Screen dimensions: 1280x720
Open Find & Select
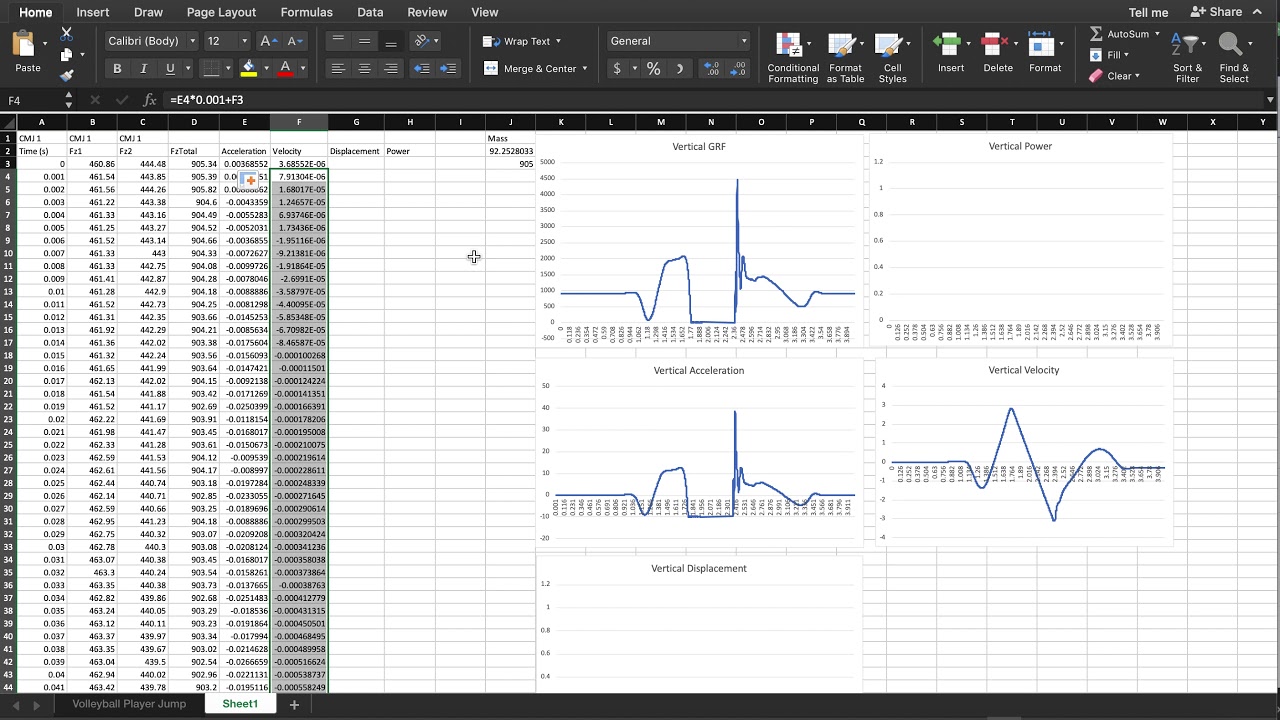(x=1234, y=58)
